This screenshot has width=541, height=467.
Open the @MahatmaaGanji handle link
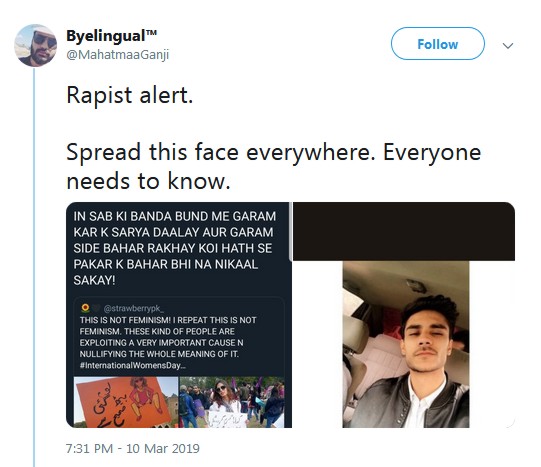click(118, 55)
